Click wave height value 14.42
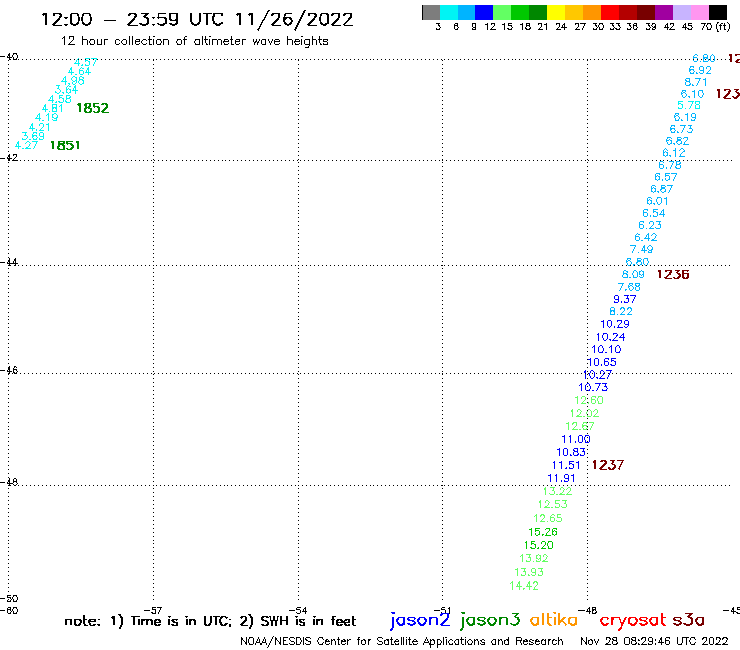Viewport: 740px width, 650px height. click(524, 586)
